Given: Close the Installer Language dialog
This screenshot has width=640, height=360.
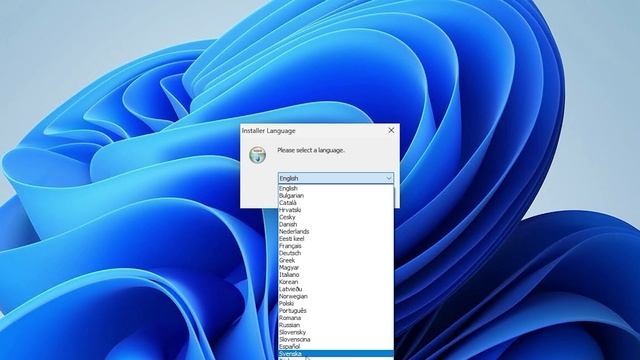Looking at the screenshot, I should (391, 130).
